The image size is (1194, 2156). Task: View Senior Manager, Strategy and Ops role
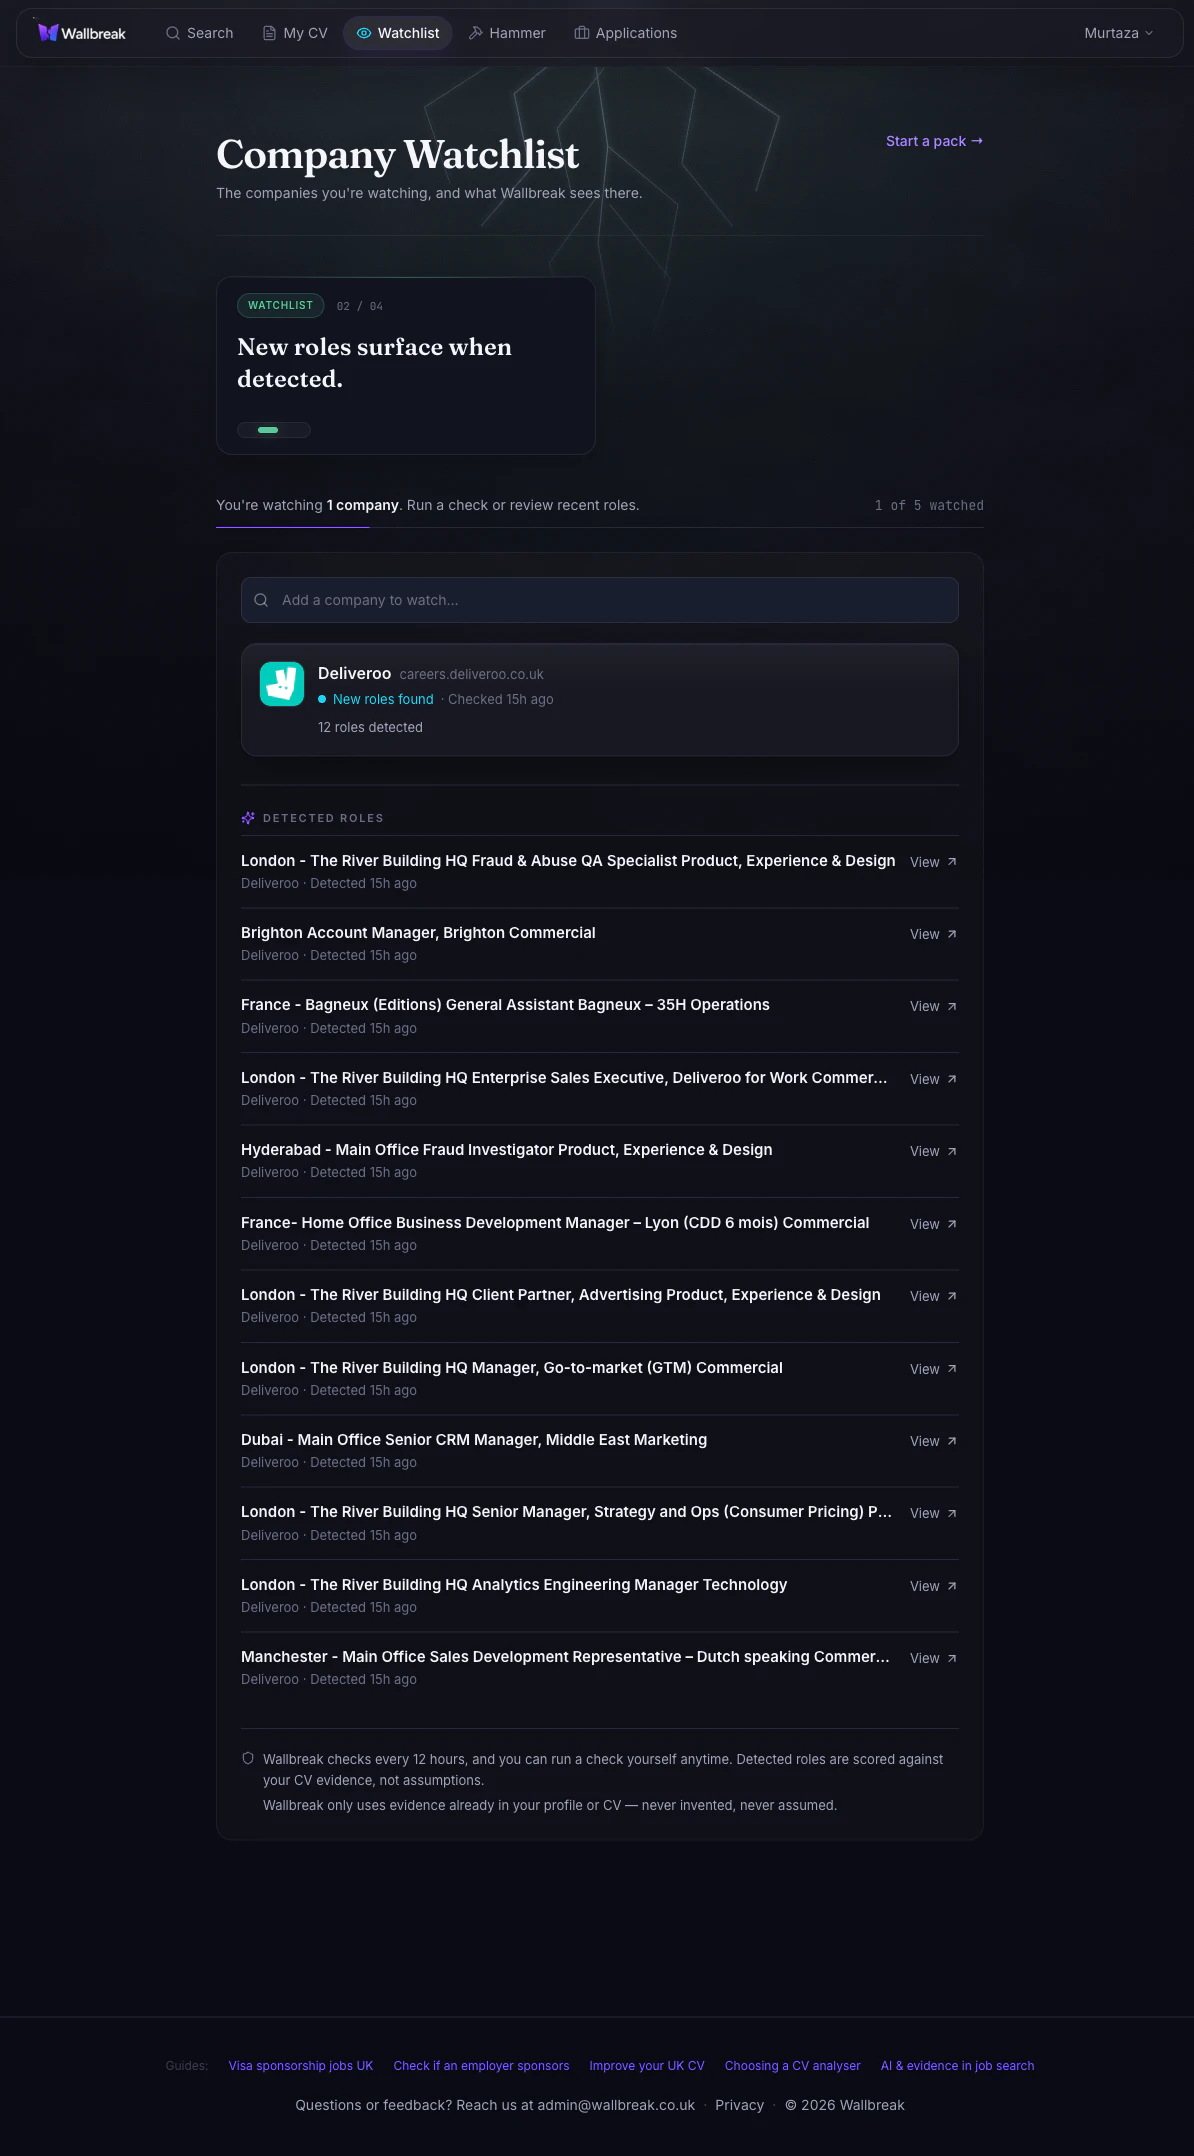933,1513
